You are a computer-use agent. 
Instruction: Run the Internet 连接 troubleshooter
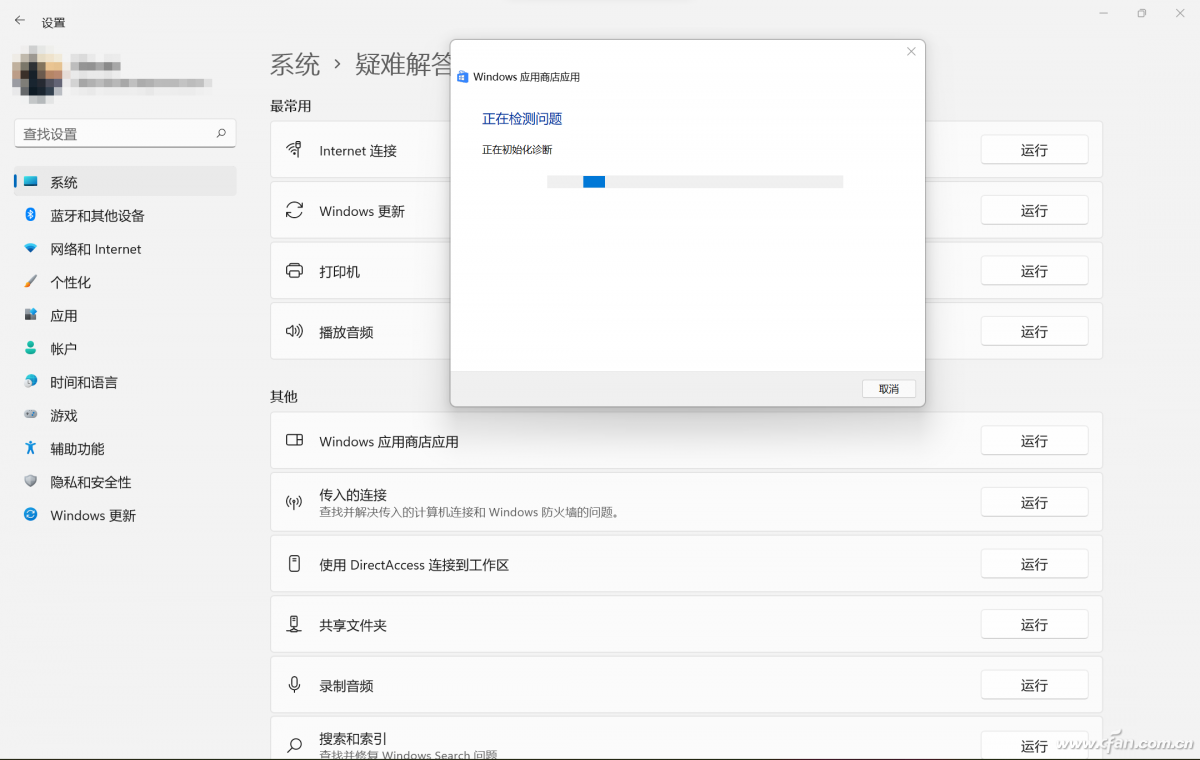click(x=1033, y=150)
